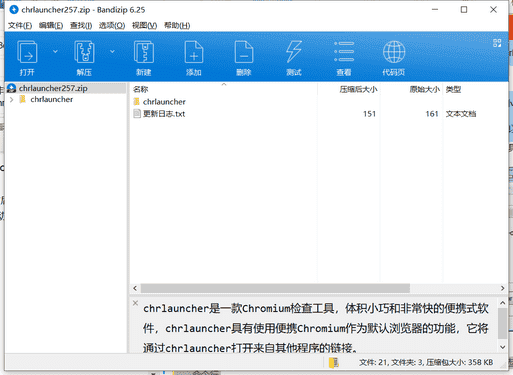513x375 pixels.
Task: Click the grid layout icon in toolbar corner
Action: tap(497, 43)
